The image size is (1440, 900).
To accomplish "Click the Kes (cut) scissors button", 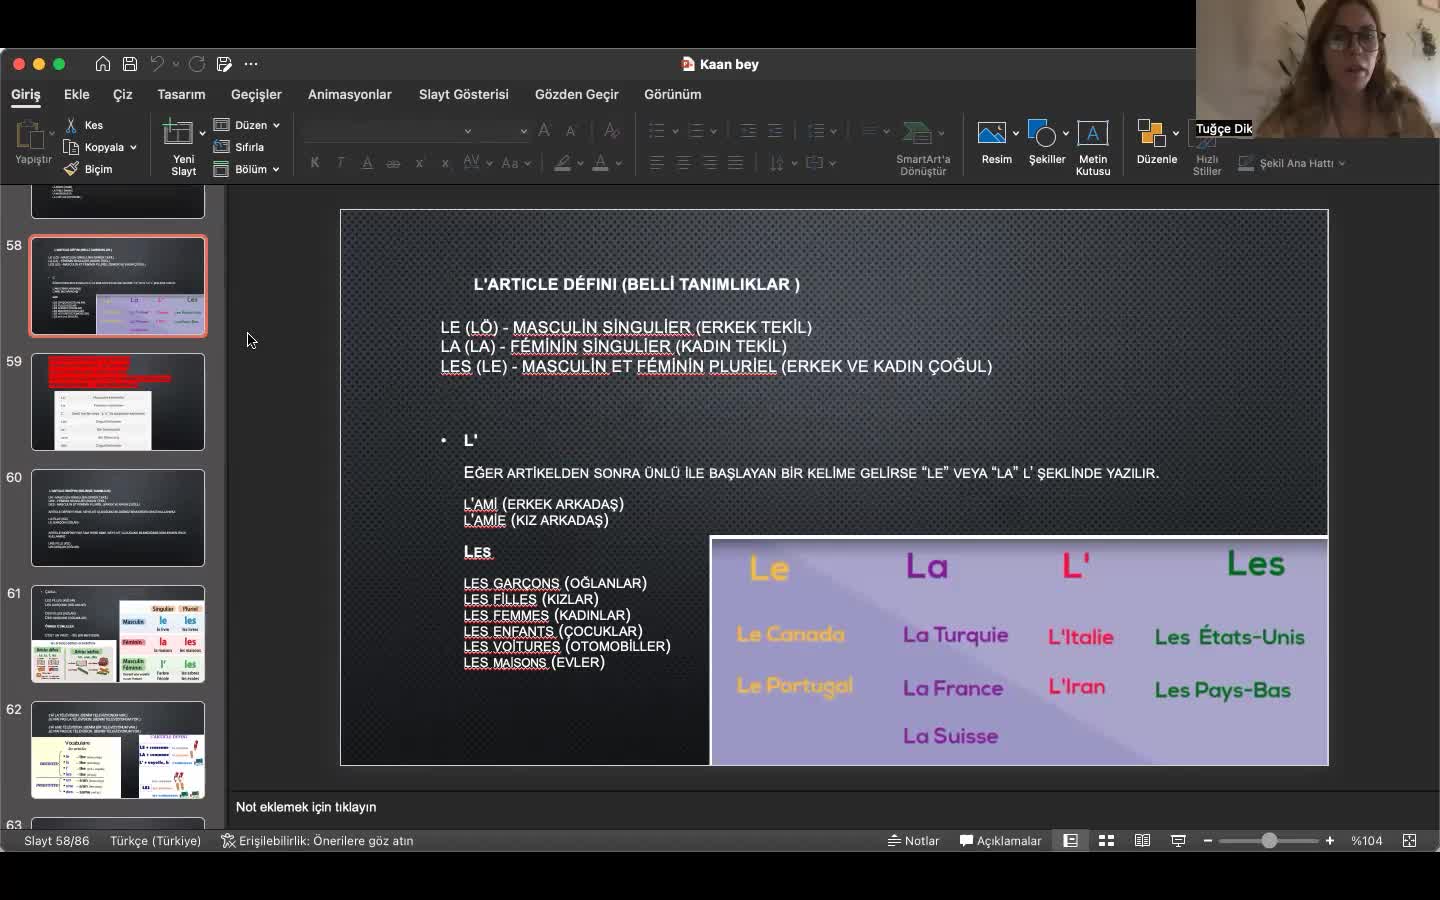I will pyautogui.click(x=84, y=125).
